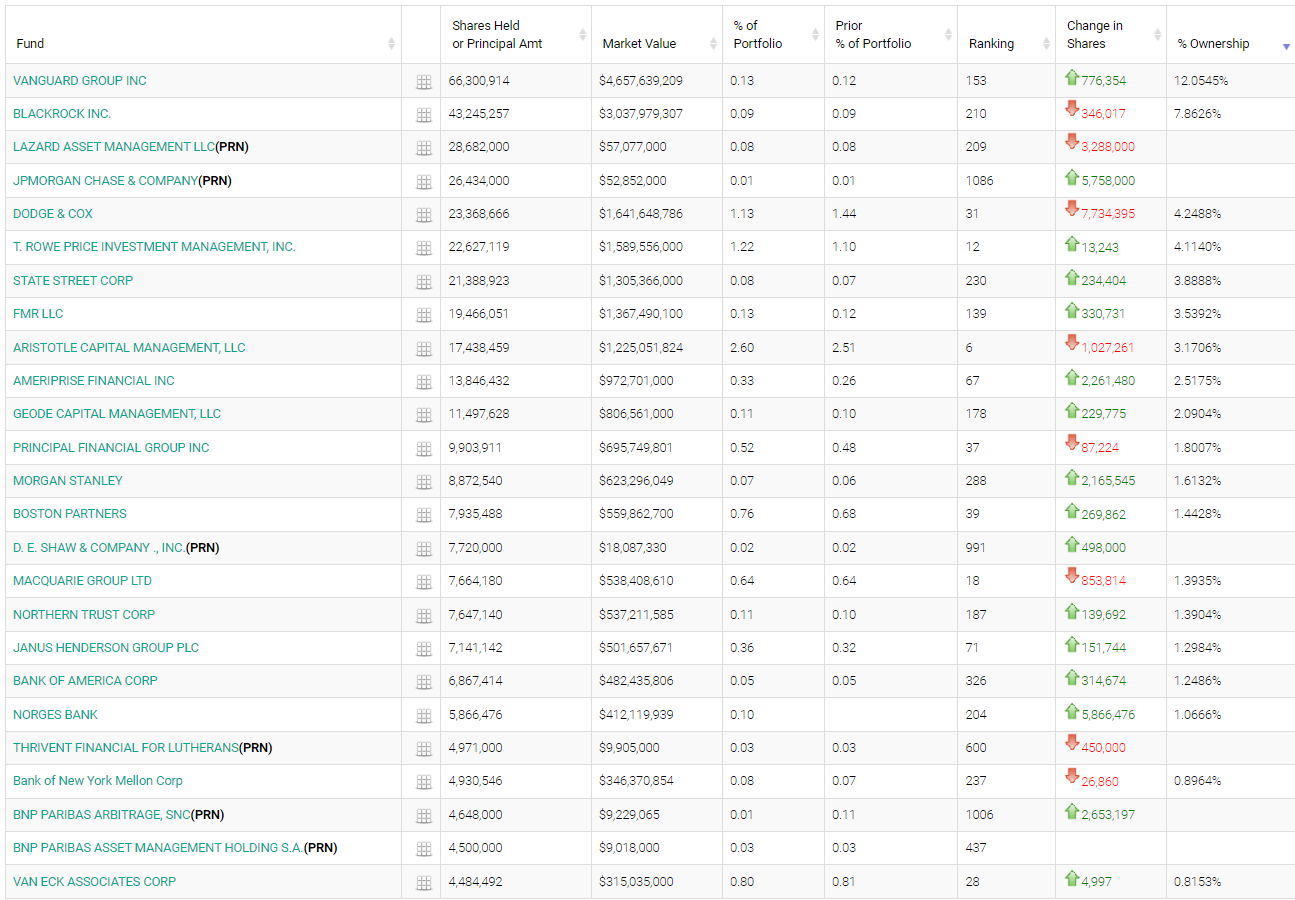
Task: Open the MACQUARIE GROUP LTD link
Action: point(82,581)
